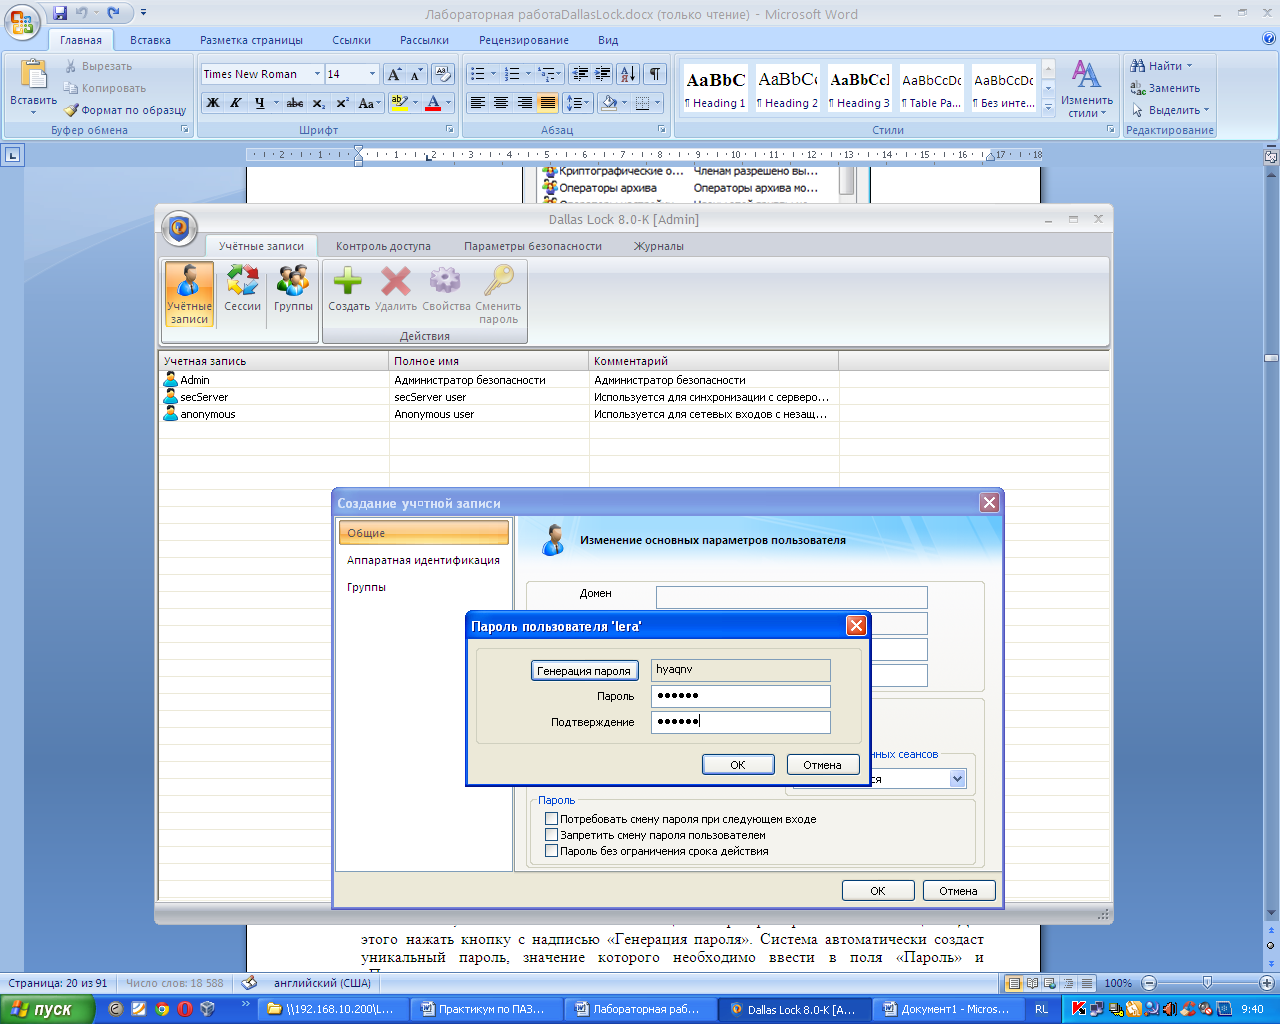Image resolution: width=1280 pixels, height=1024 pixels.
Task: Switch to Вставка ribbon tab
Action: point(150,40)
